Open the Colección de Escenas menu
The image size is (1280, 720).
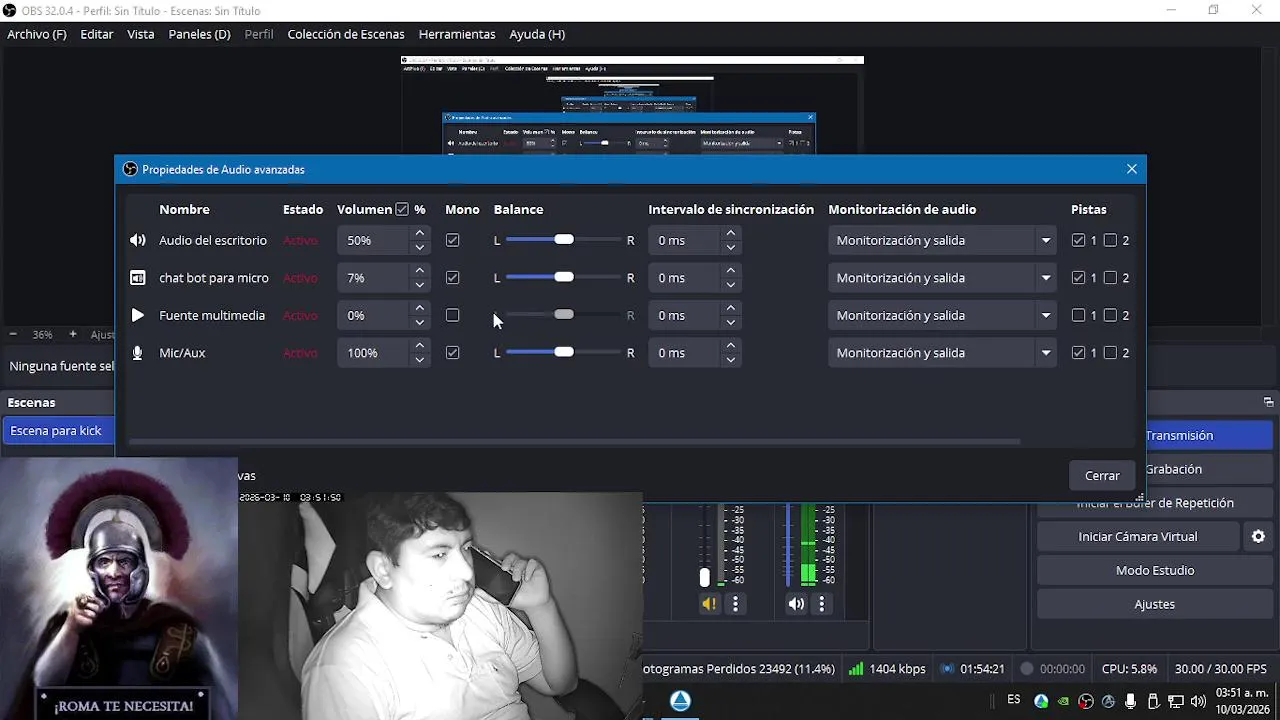tap(346, 34)
